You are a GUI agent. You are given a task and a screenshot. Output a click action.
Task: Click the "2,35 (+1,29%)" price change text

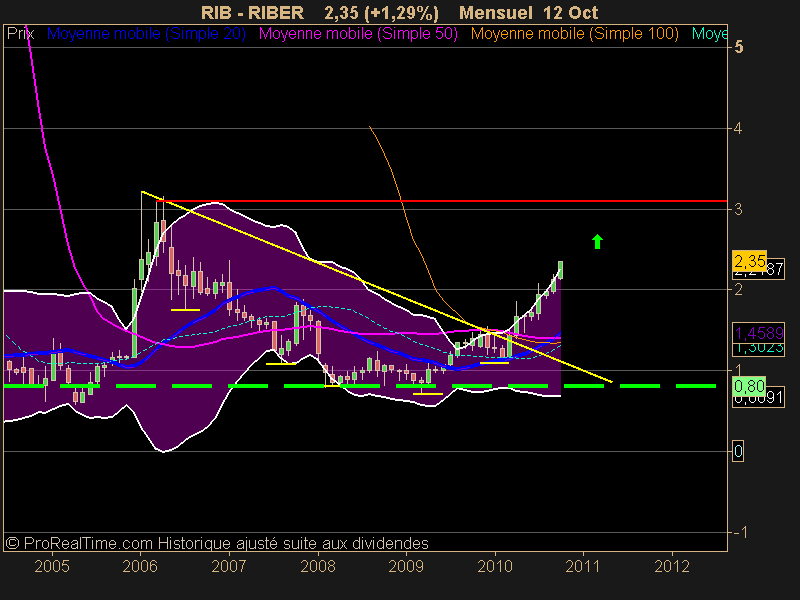381,12
